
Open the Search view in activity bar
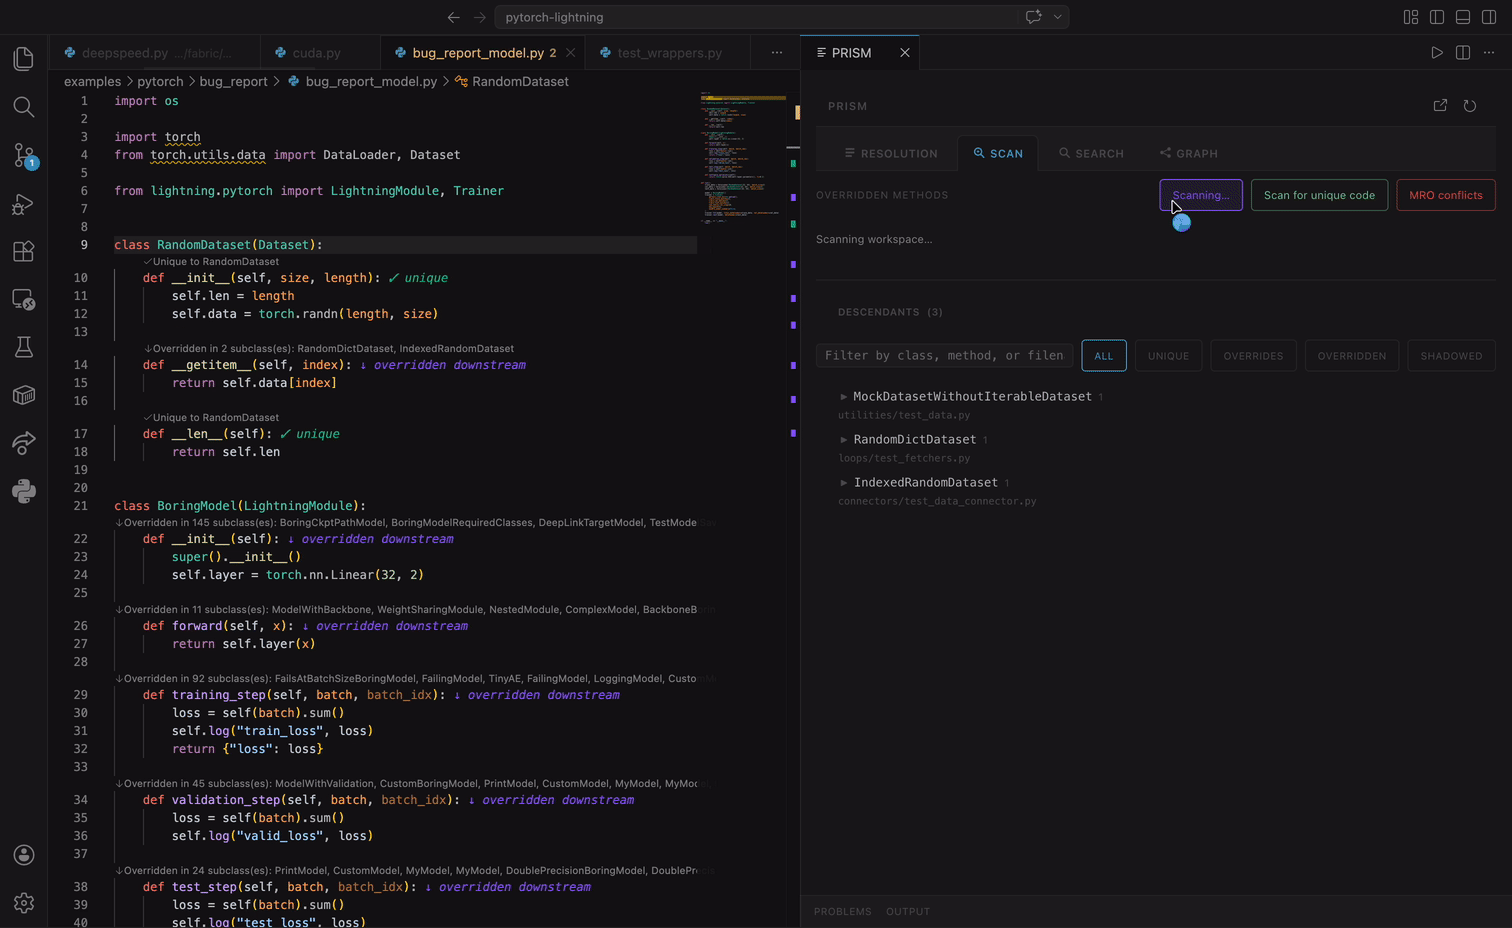point(24,107)
